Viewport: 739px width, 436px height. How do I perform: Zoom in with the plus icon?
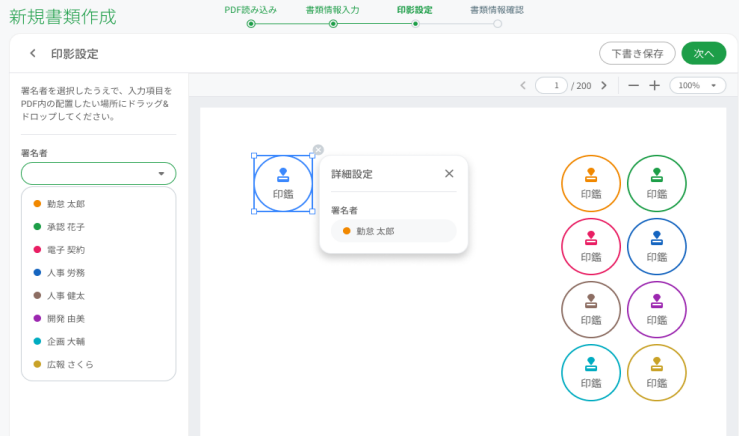pyautogui.click(x=654, y=85)
